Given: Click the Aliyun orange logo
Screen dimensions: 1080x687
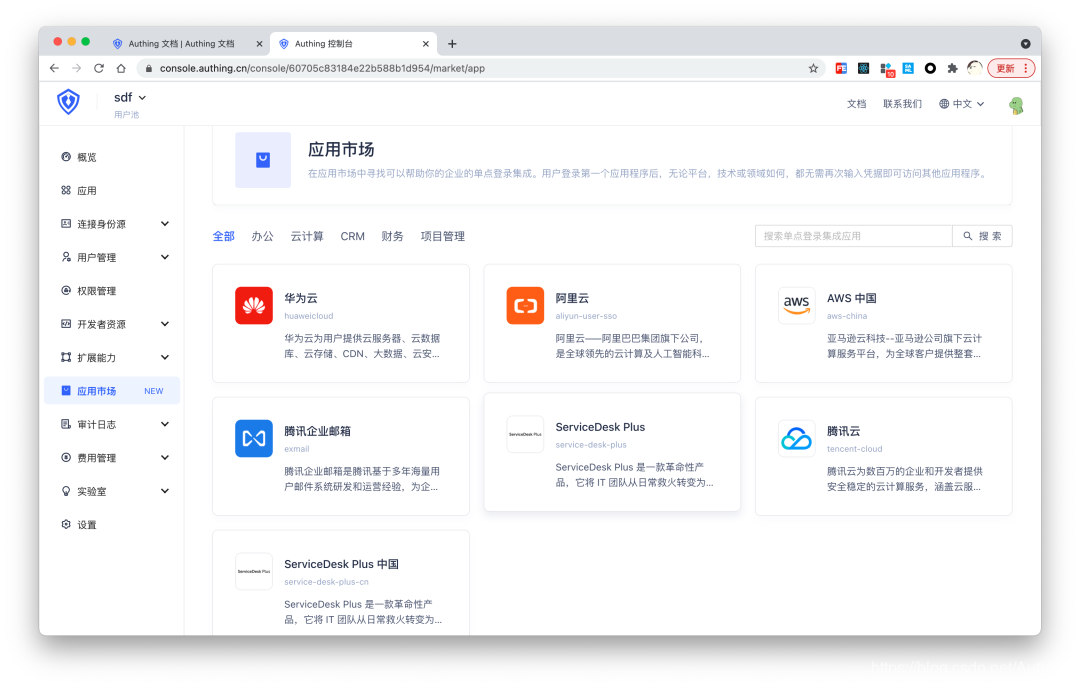Looking at the screenshot, I should (x=525, y=305).
